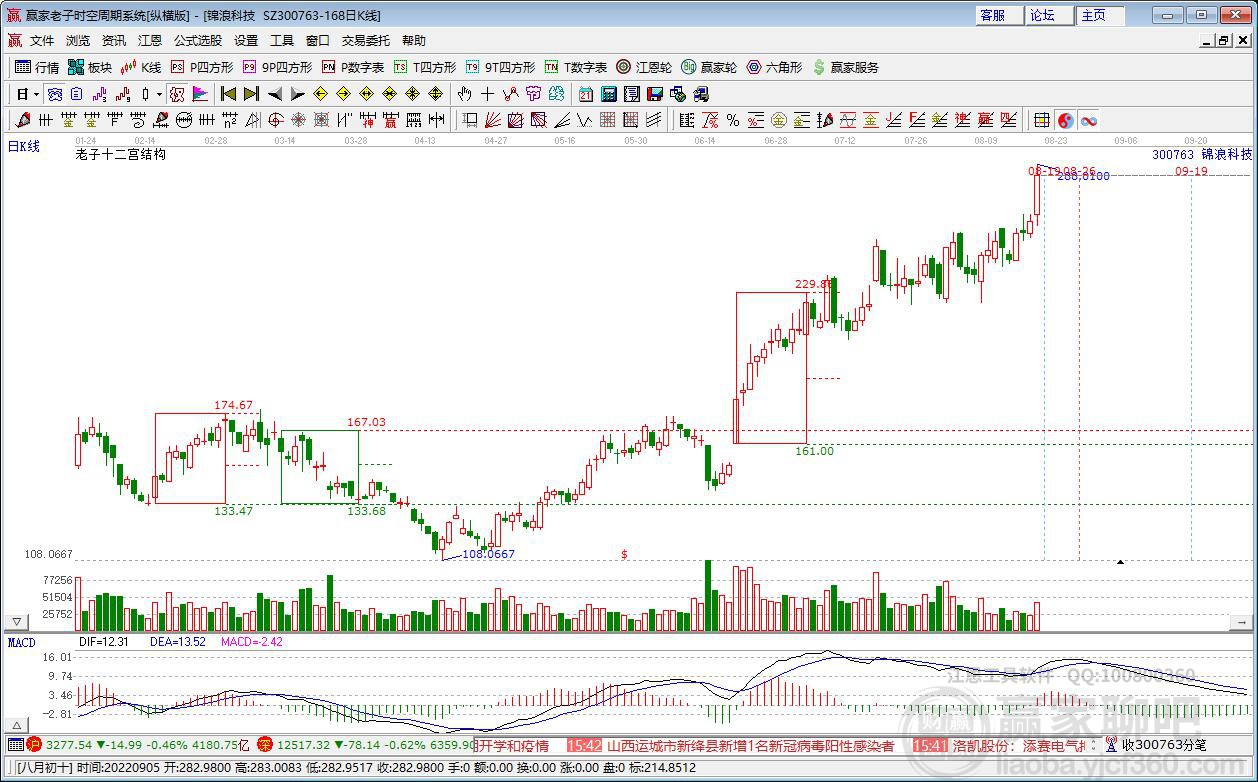1258x782 pixels.
Task: Click the floppy disk save icon
Action: pos(654,94)
